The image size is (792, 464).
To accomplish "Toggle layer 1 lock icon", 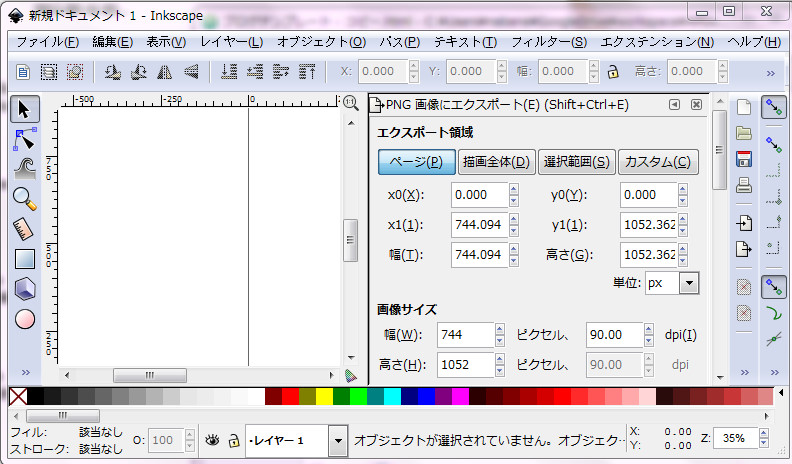I will coord(233,440).
